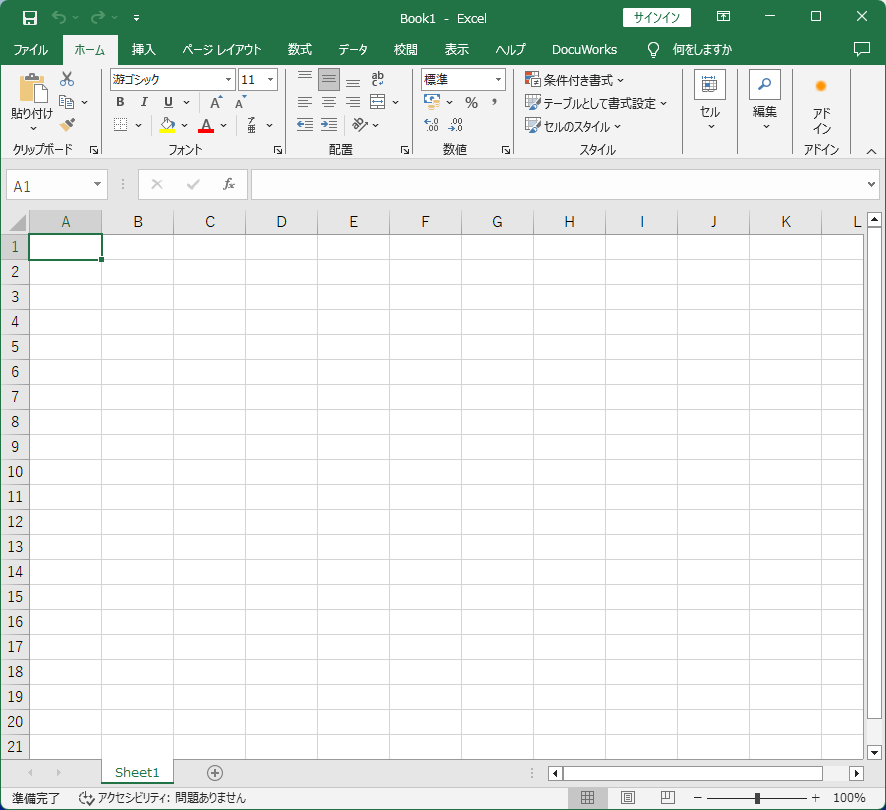Click the accounting currency format icon
The image size is (886, 810).
(x=432, y=102)
